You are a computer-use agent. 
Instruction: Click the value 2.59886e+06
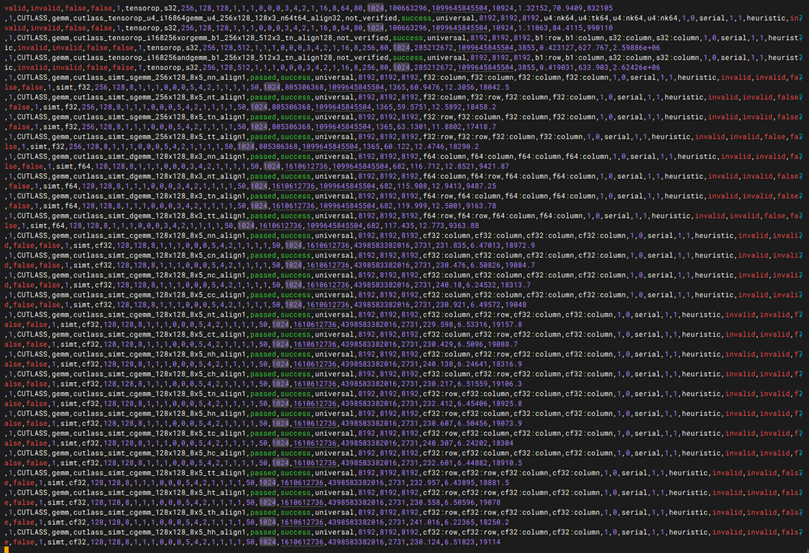pos(636,47)
